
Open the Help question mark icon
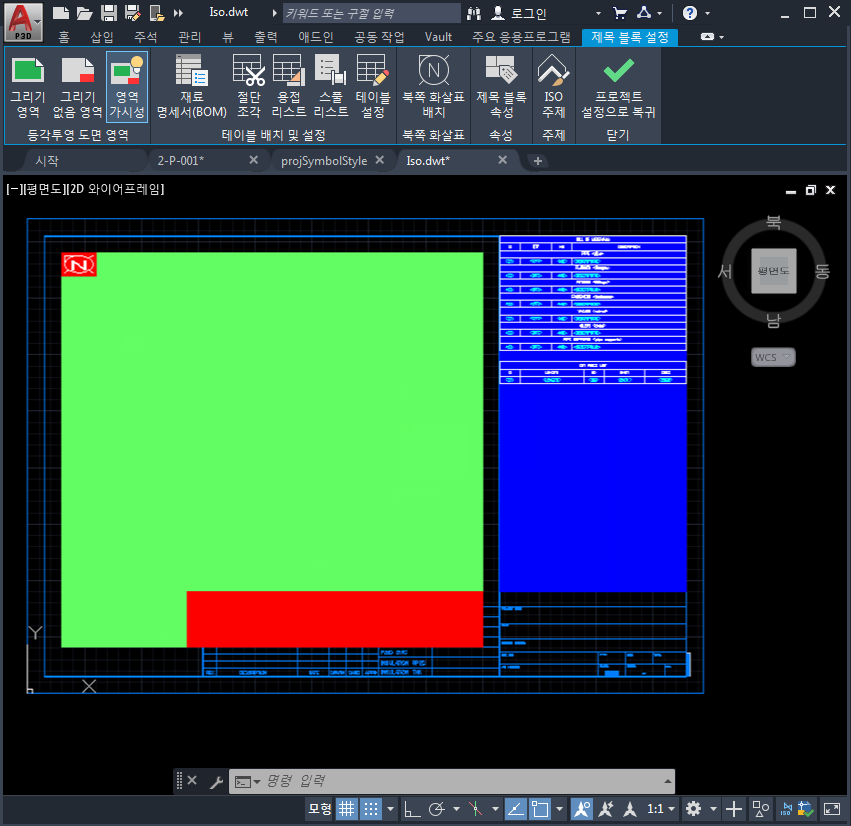click(689, 13)
